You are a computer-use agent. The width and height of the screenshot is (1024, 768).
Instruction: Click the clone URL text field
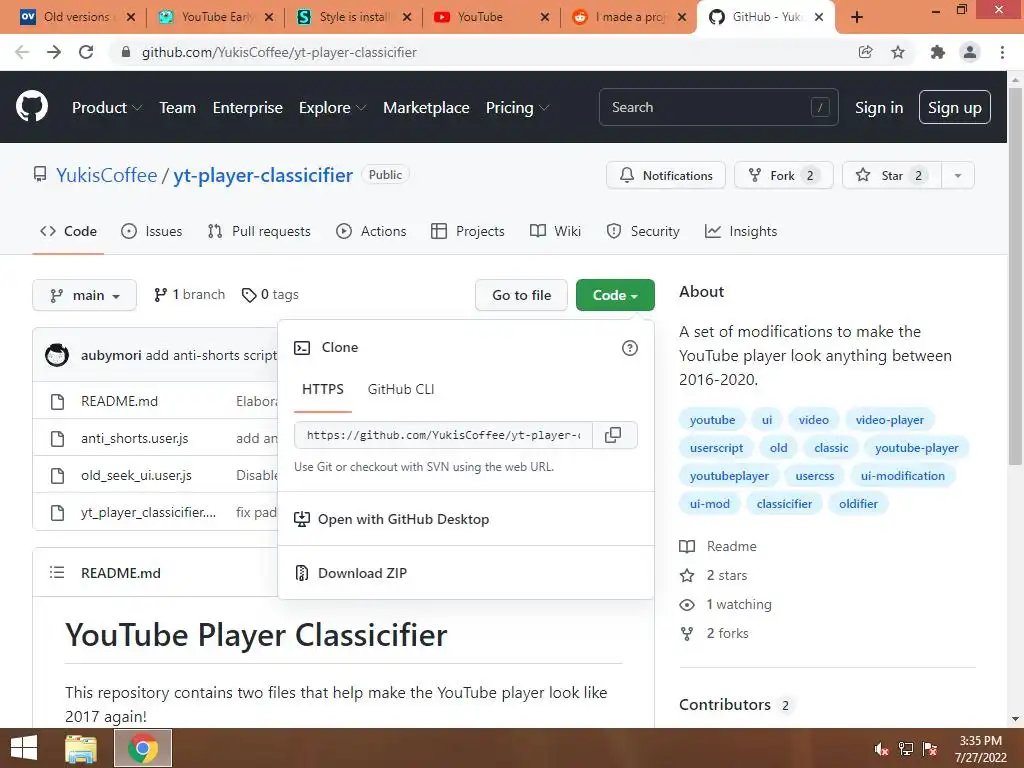[443, 435]
